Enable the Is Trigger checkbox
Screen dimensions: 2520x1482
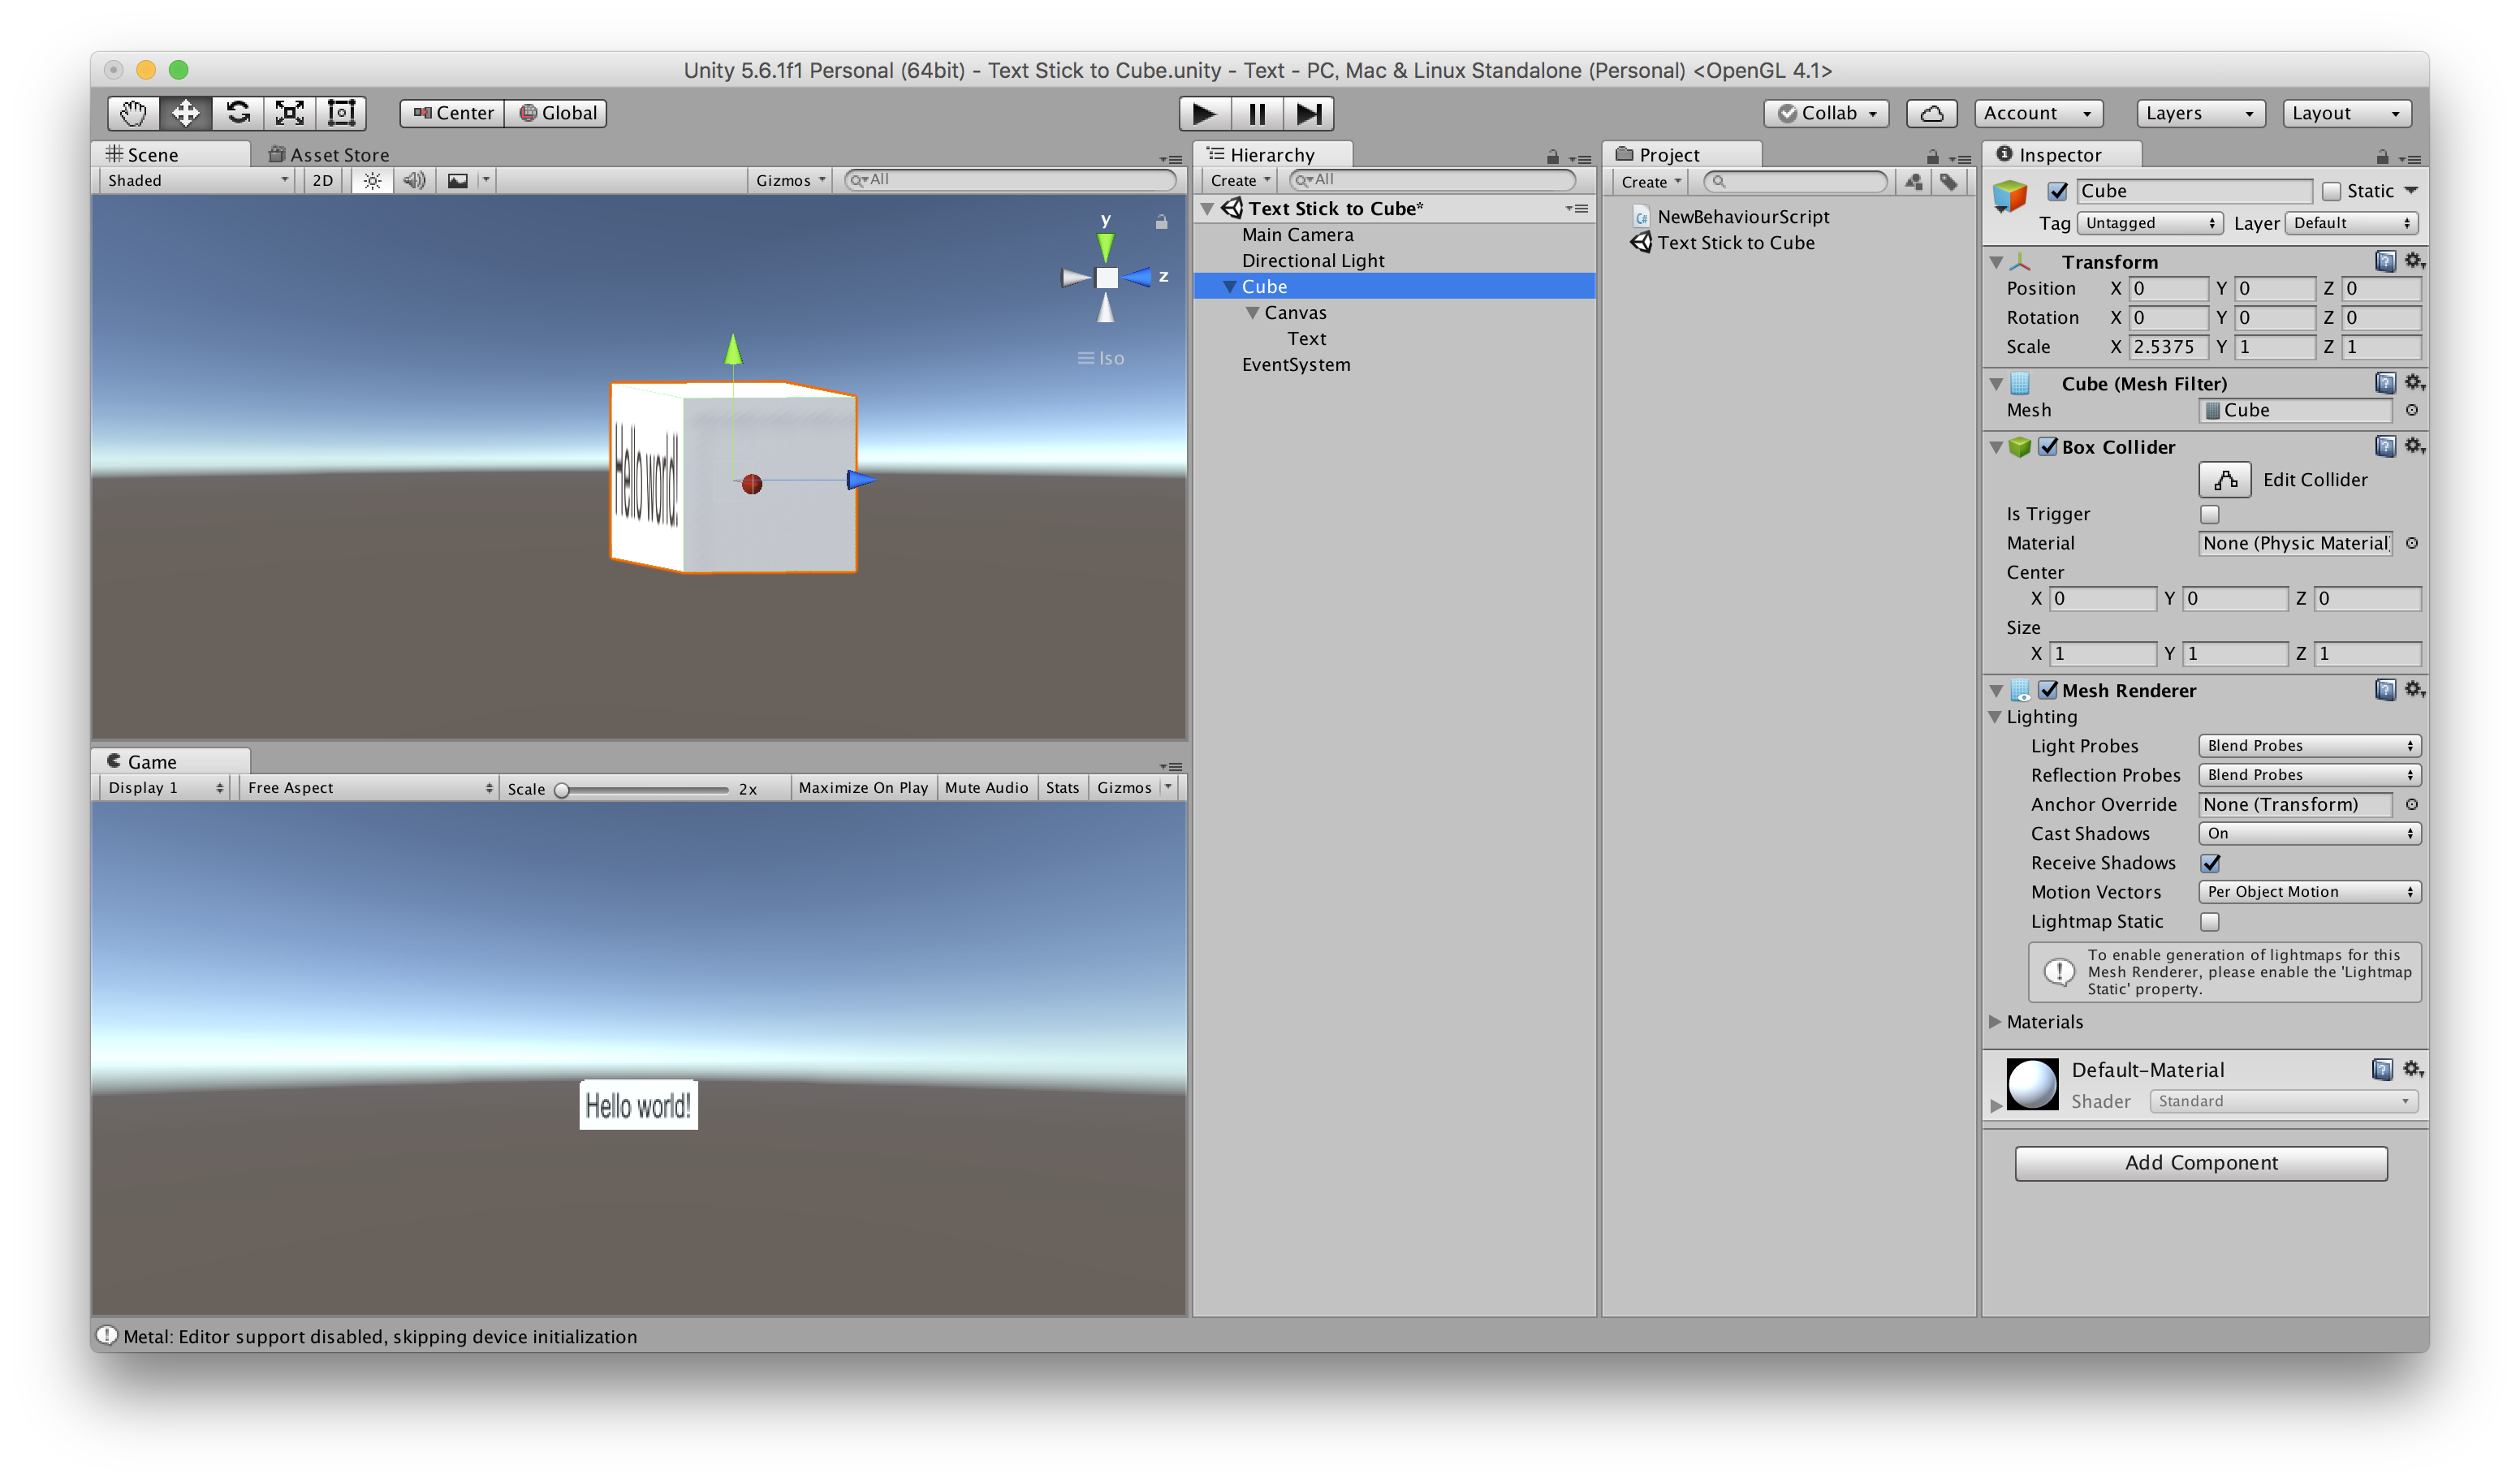tap(2209, 514)
